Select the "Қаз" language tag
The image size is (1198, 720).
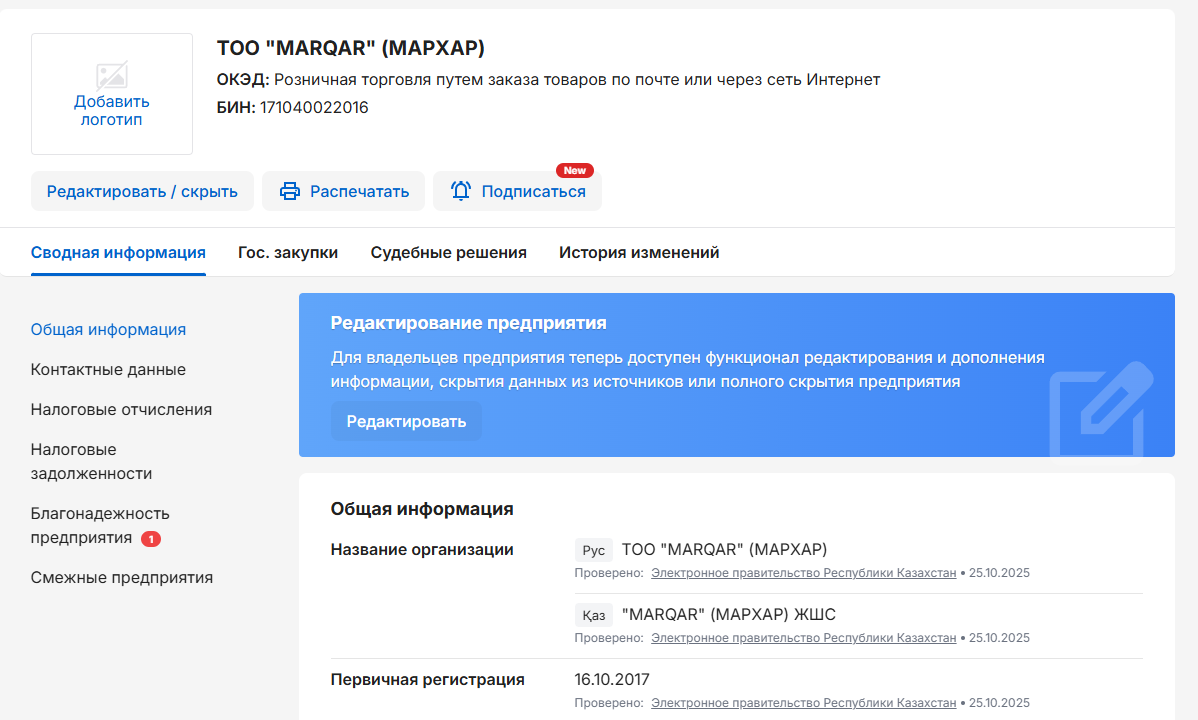[x=592, y=614]
